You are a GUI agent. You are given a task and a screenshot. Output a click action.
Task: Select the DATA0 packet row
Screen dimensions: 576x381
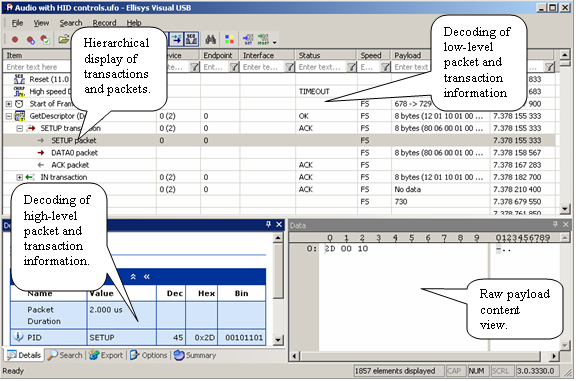click(279, 152)
